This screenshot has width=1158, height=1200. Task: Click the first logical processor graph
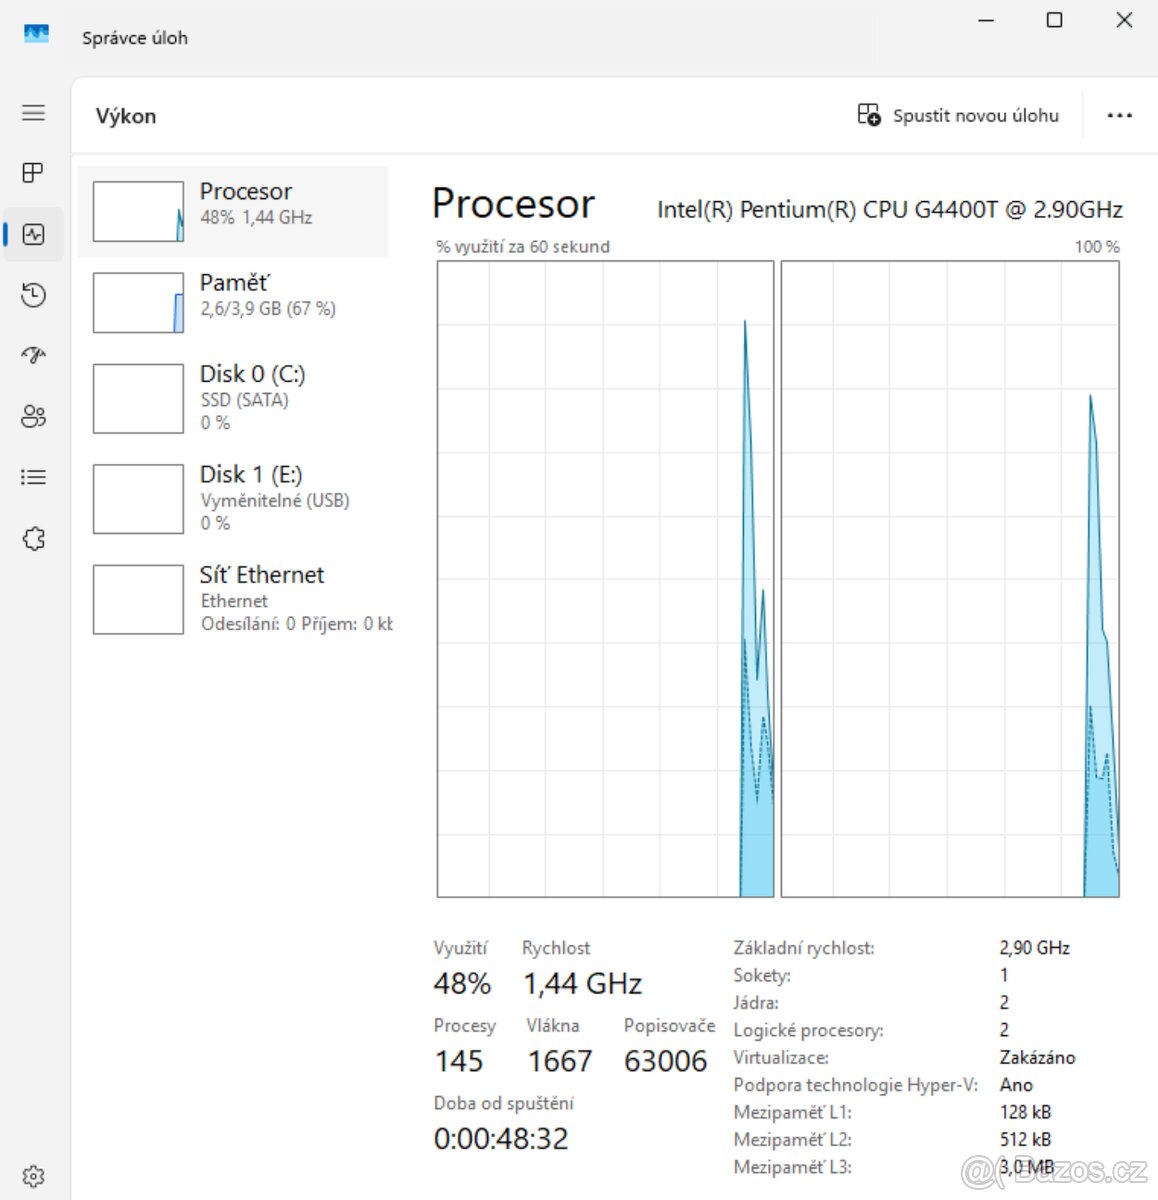click(605, 579)
